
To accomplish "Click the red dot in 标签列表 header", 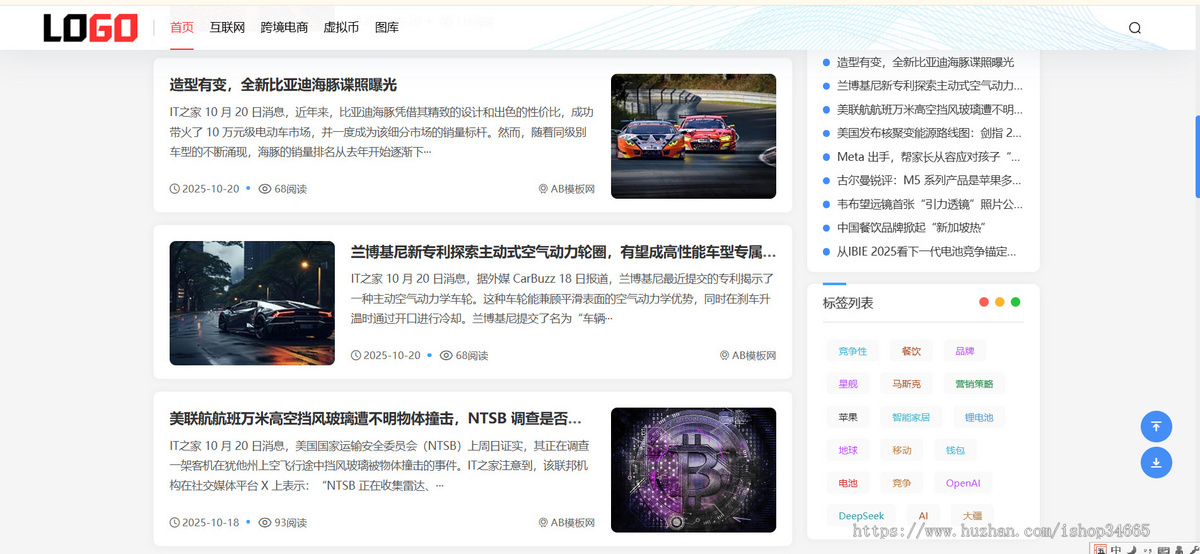I will pyautogui.click(x=984, y=302).
